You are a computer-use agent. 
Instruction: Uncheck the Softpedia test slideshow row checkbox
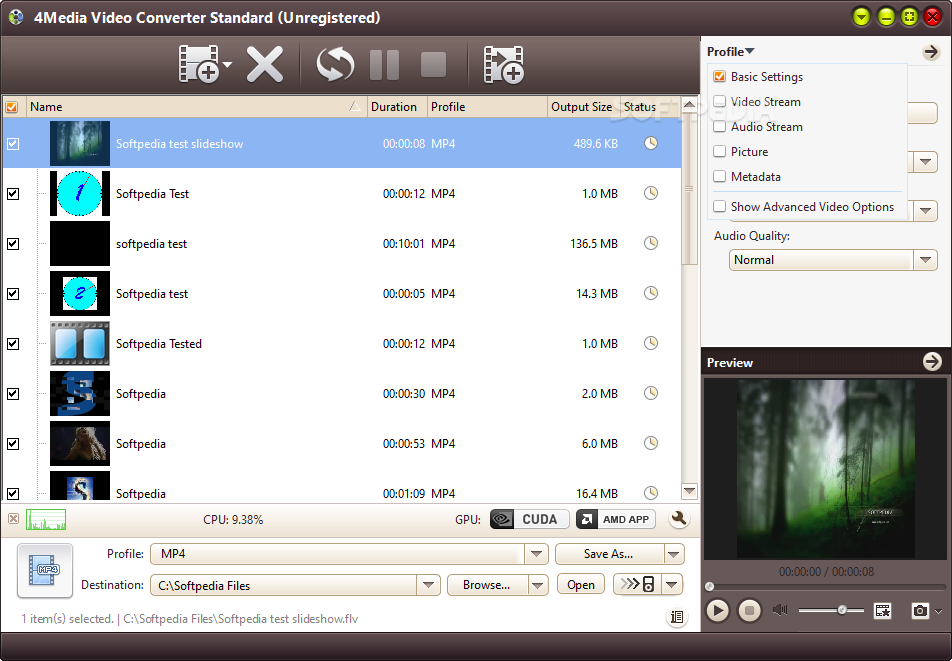coord(13,144)
